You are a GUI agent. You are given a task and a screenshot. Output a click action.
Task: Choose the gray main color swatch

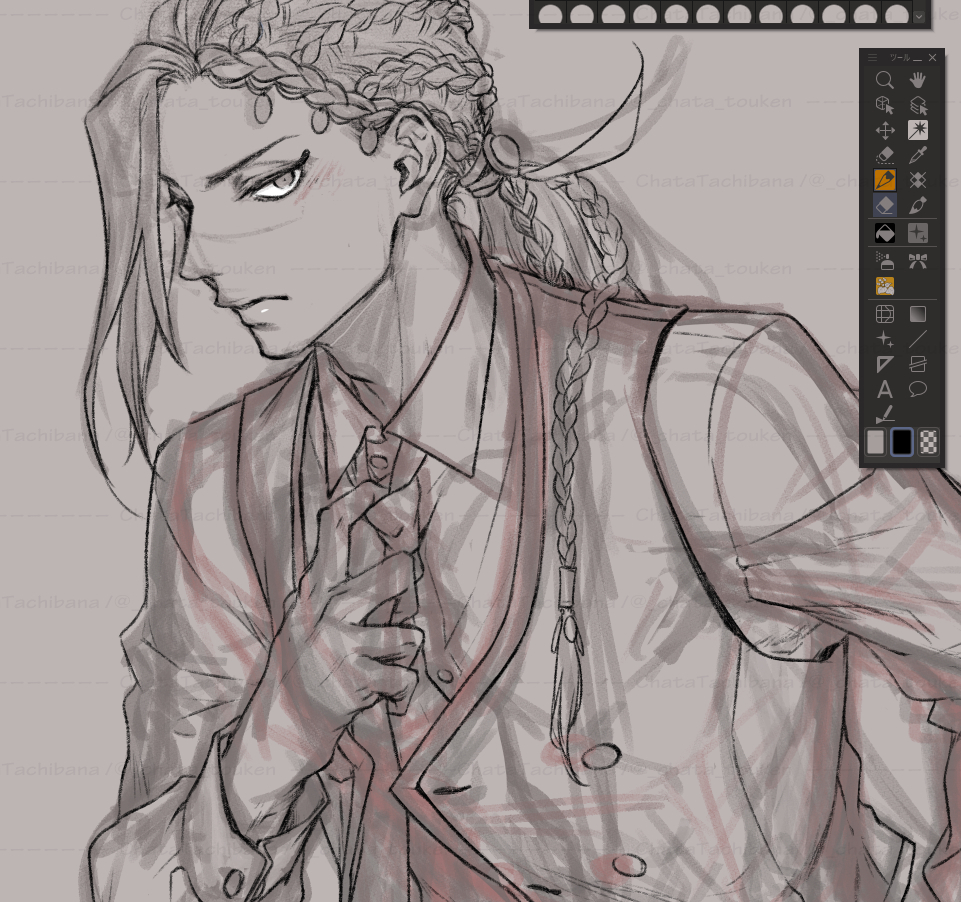(875, 442)
